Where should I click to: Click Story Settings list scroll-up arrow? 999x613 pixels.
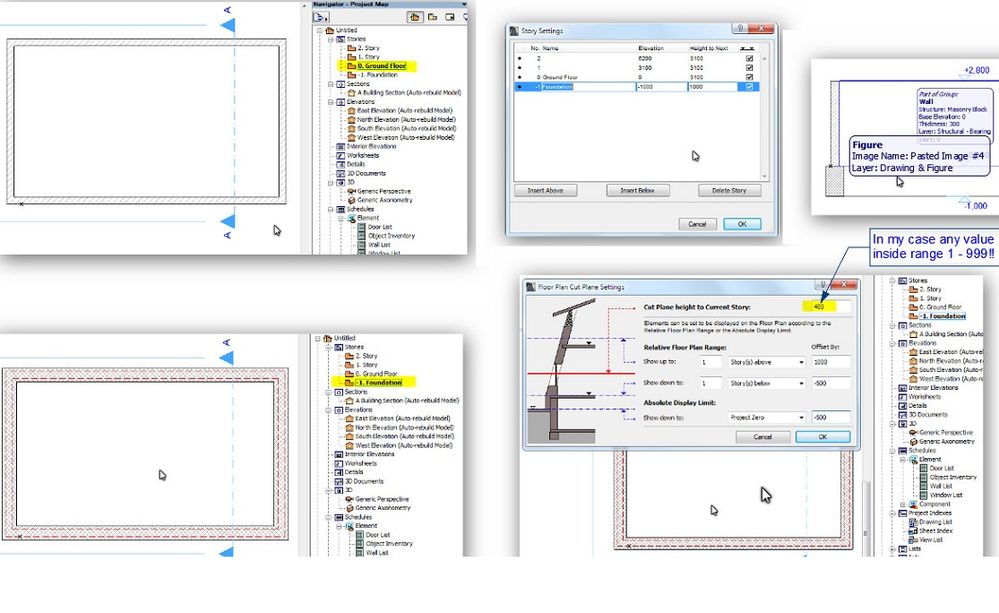pos(765,59)
